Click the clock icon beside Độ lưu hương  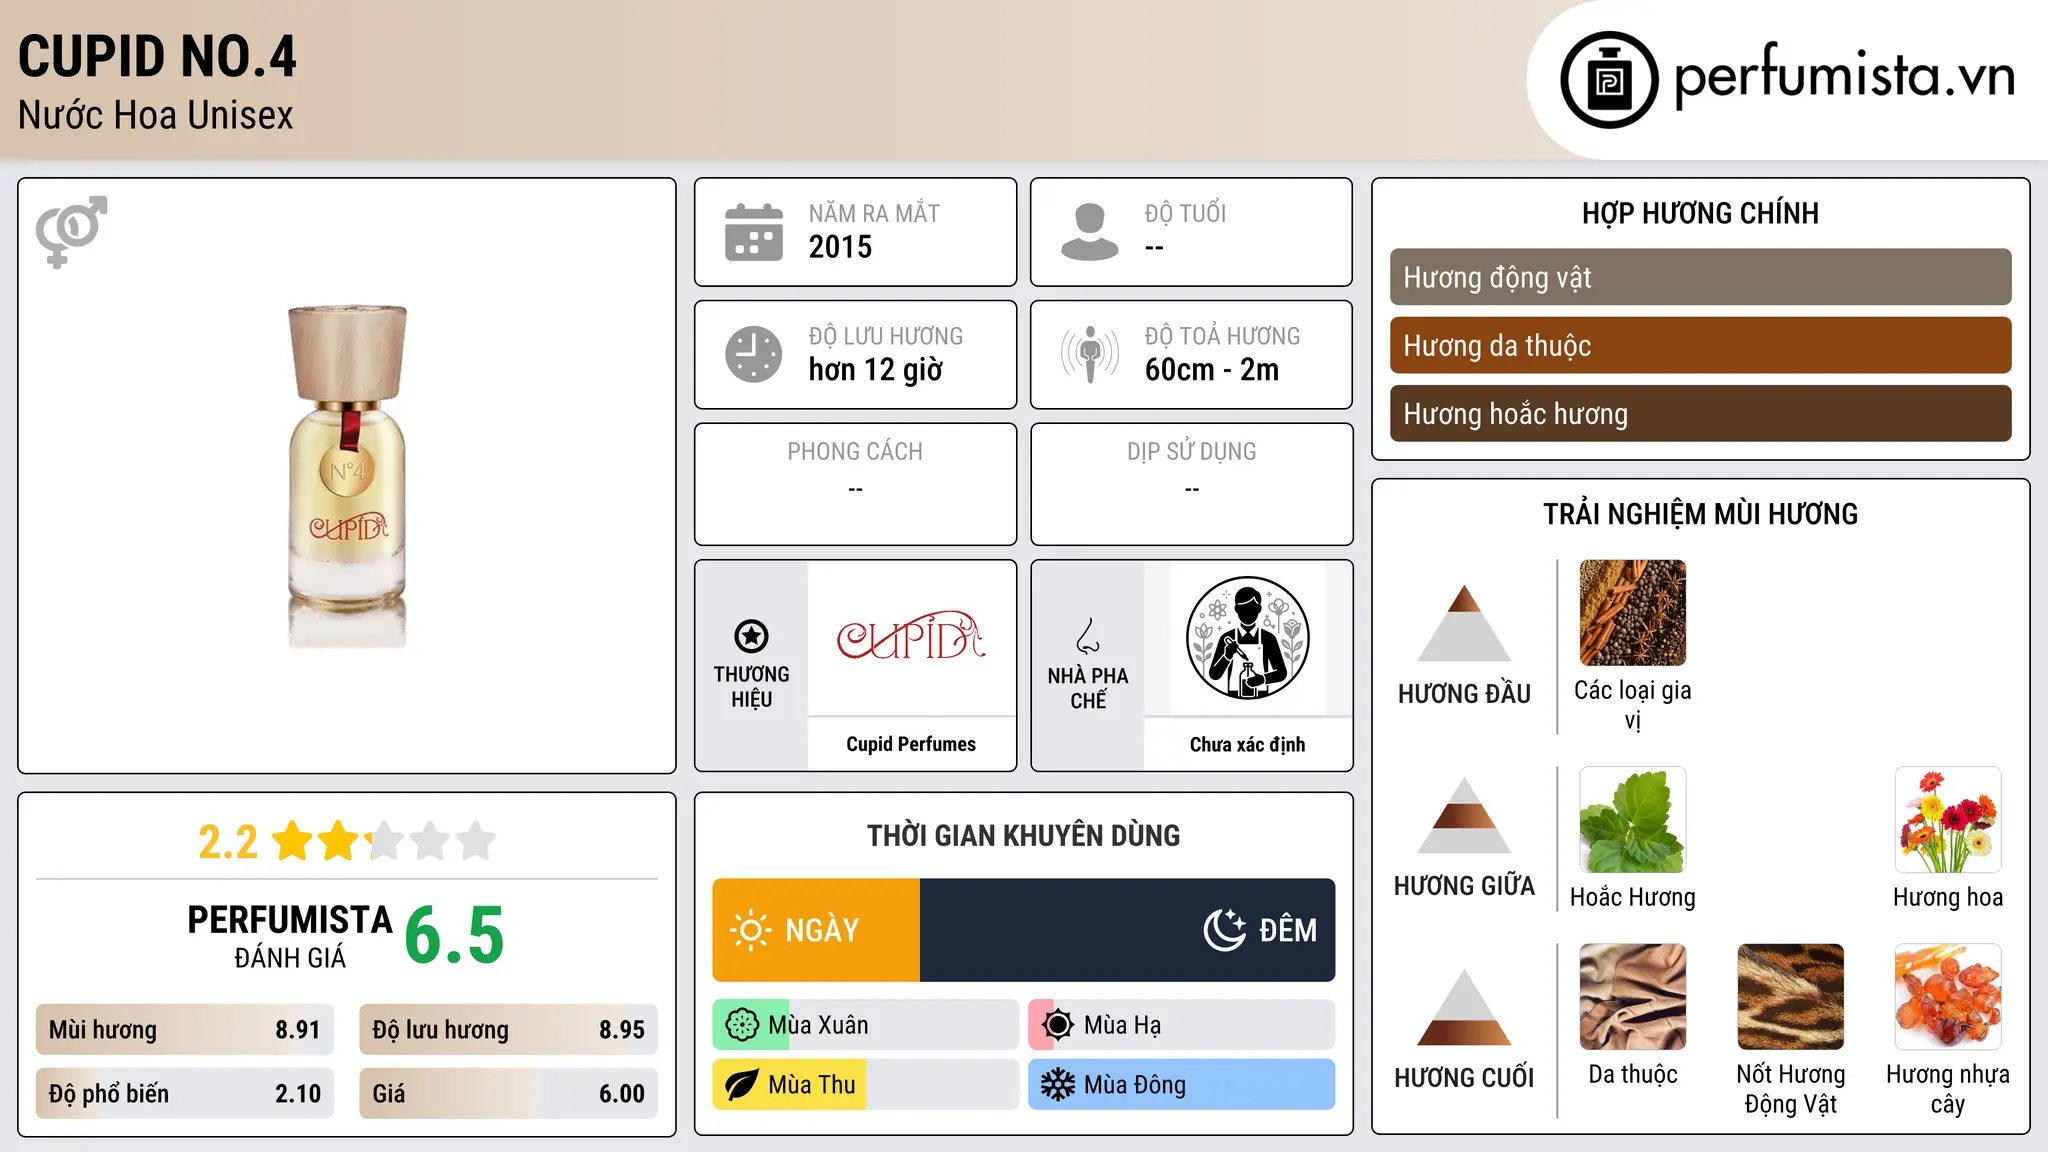click(x=754, y=354)
